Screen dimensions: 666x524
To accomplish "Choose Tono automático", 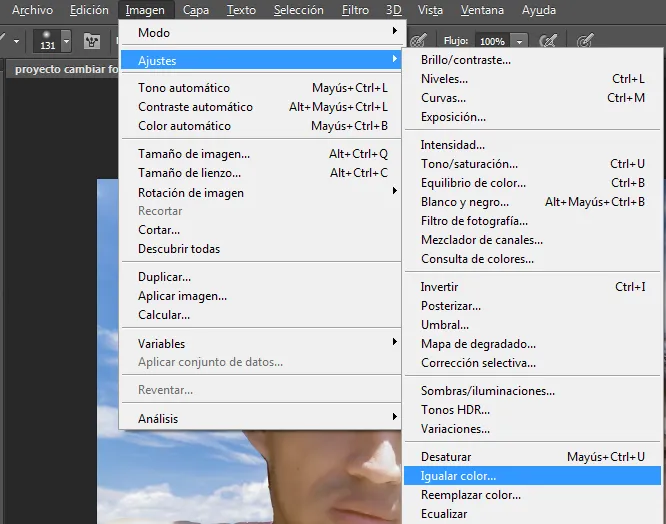I will [261, 88].
